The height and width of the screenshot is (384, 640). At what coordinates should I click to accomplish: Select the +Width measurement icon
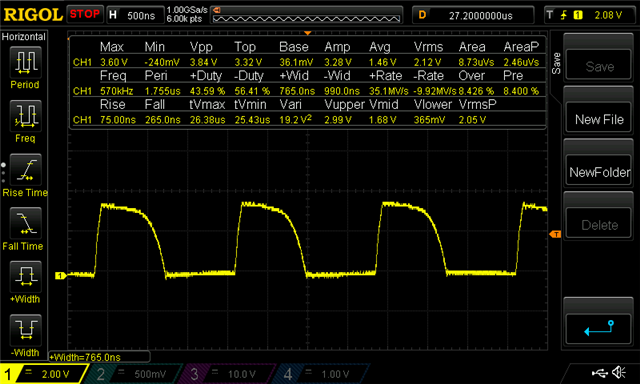pyautogui.click(x=25, y=277)
